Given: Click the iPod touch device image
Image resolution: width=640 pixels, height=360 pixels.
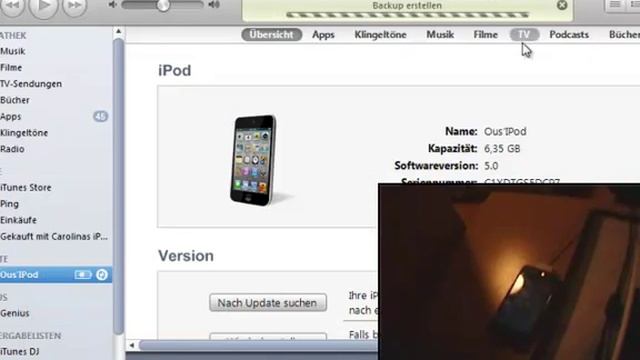Looking at the screenshot, I should tap(254, 160).
